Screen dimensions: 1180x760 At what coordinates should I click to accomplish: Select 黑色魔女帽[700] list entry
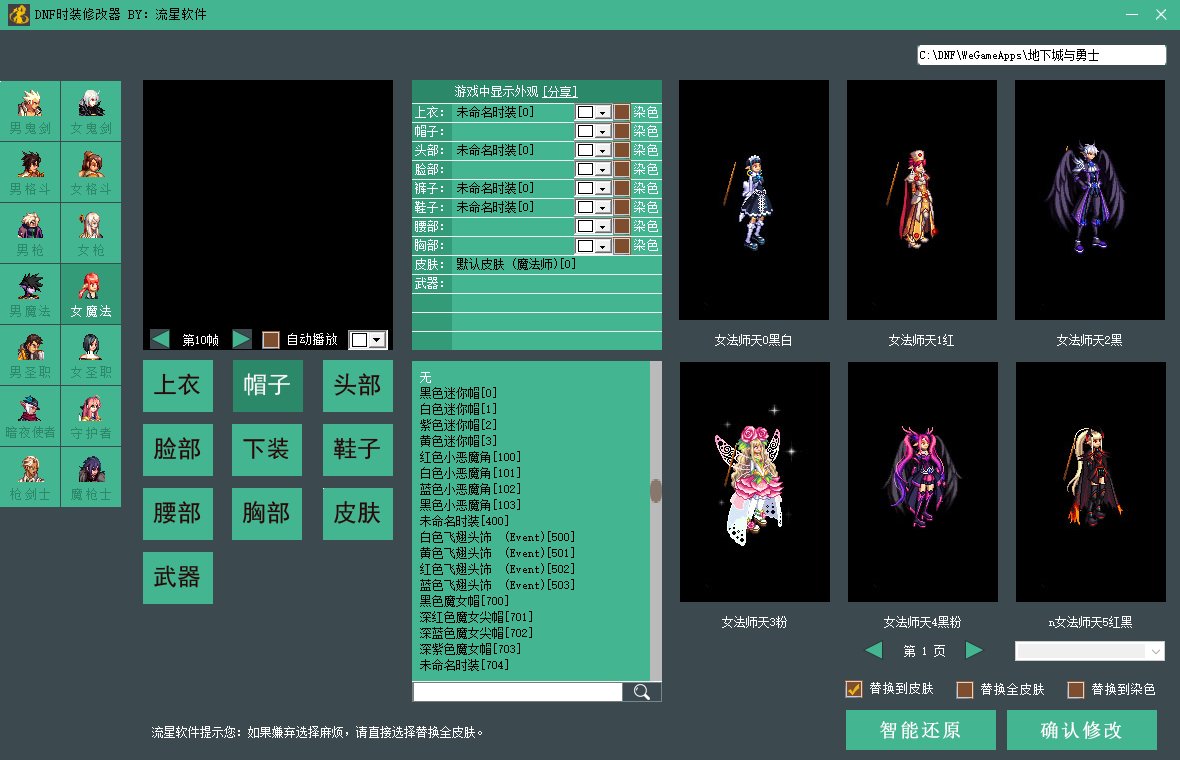point(464,600)
